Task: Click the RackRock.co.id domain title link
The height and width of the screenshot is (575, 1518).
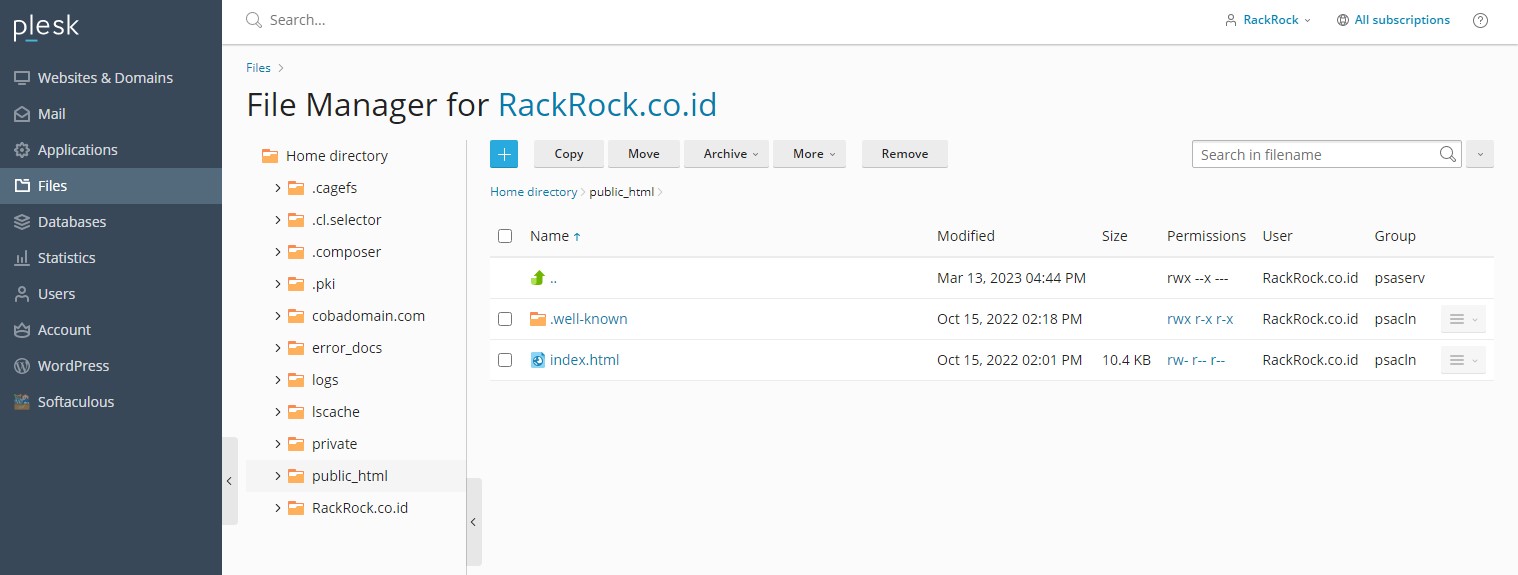Action: coord(607,105)
